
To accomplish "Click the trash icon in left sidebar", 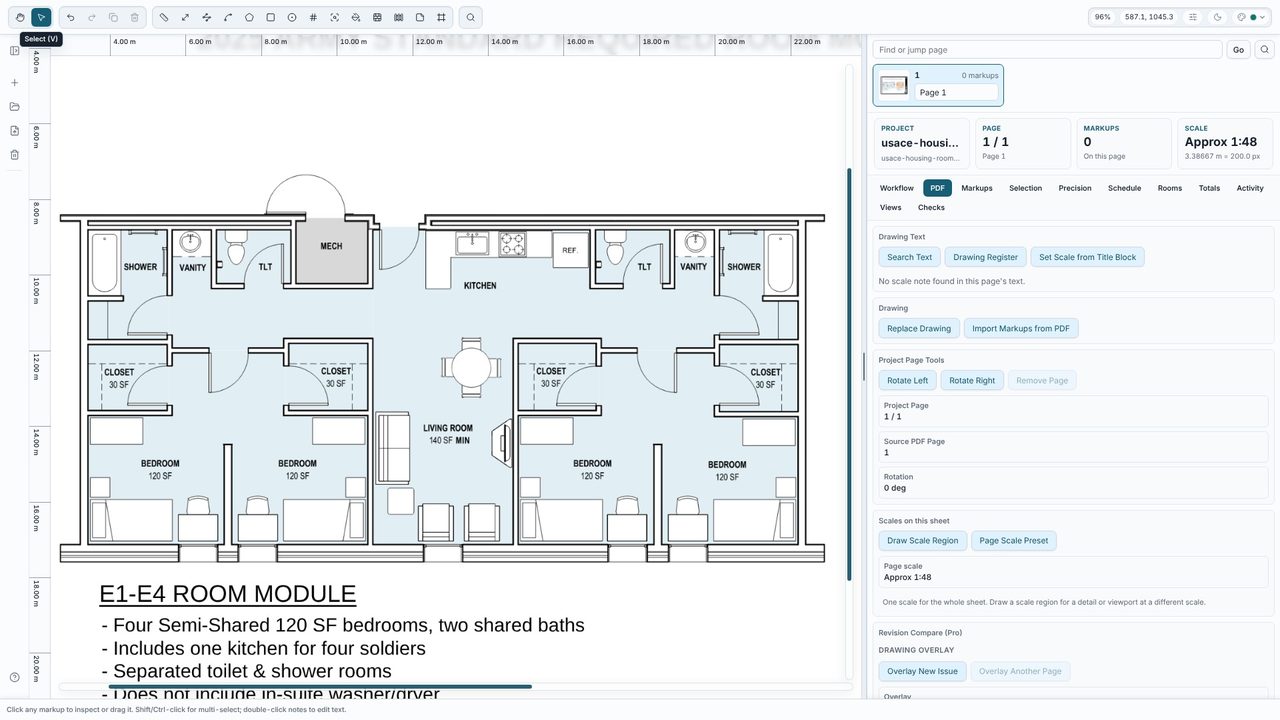I will click(14, 155).
